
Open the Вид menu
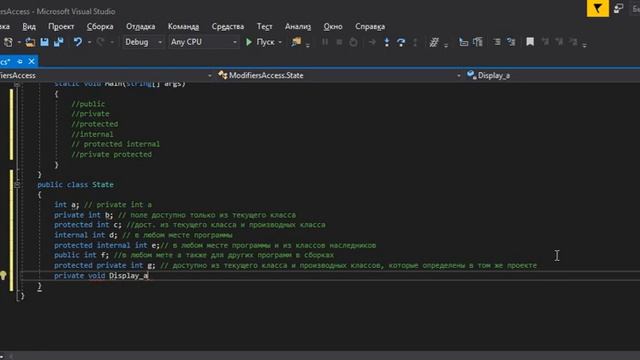coord(29,27)
